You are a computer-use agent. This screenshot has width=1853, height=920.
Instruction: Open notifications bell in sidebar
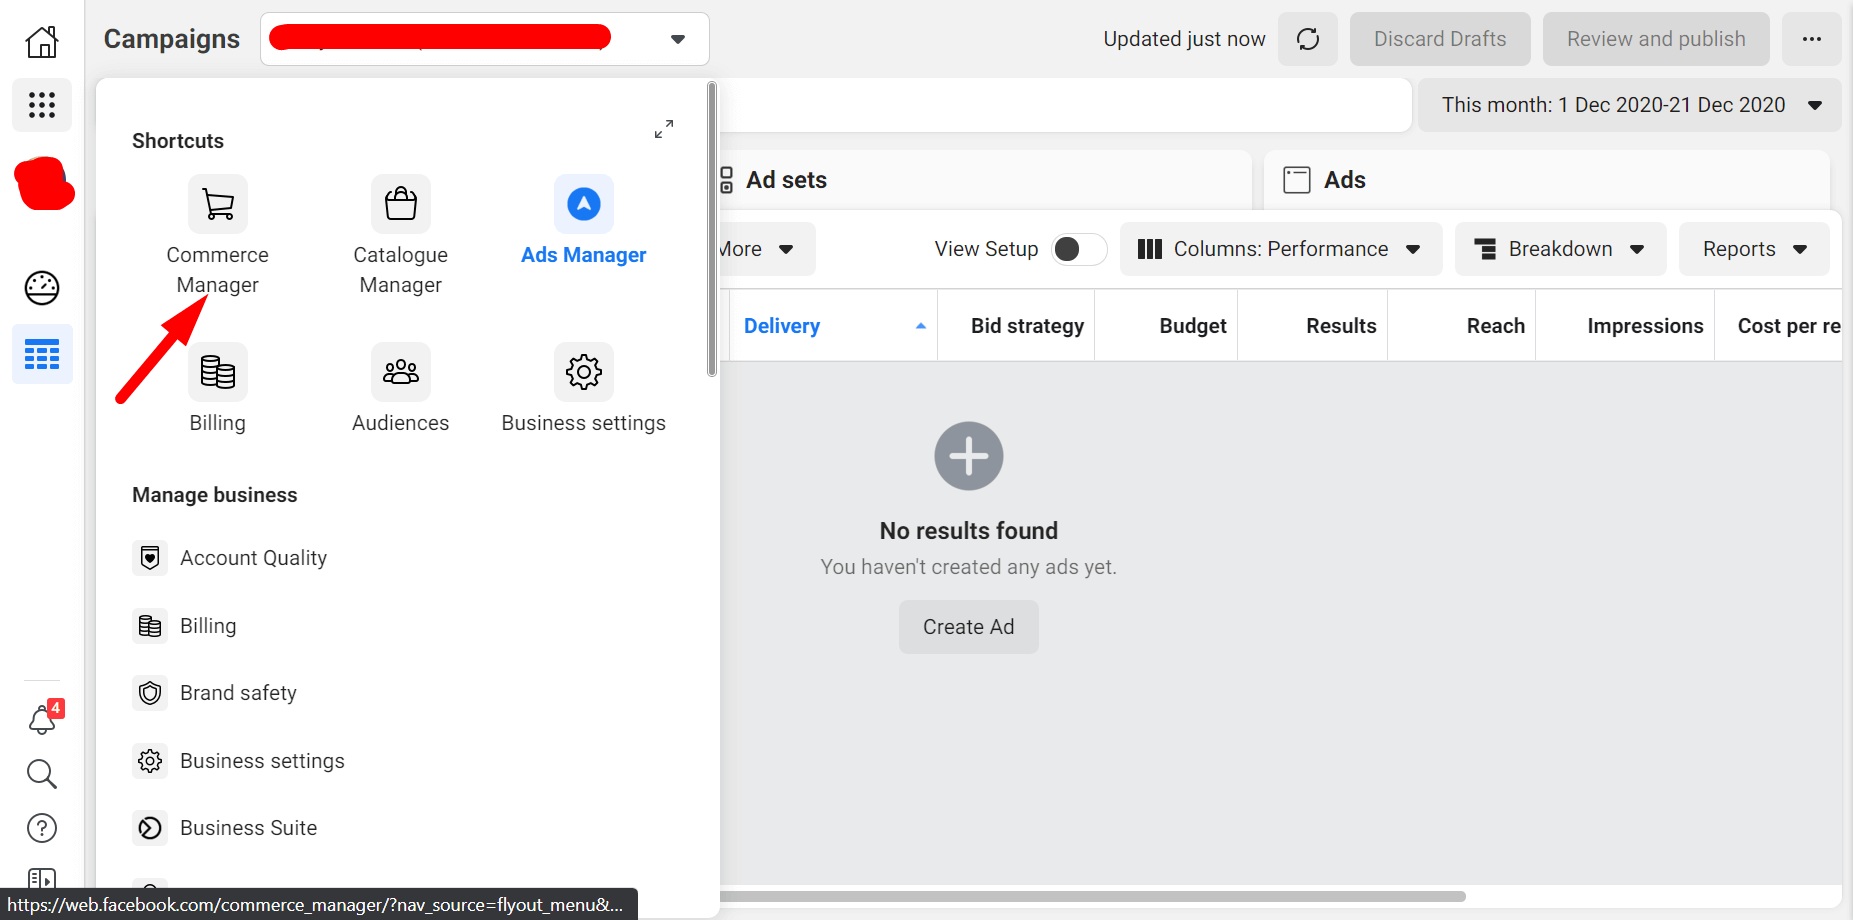42,719
